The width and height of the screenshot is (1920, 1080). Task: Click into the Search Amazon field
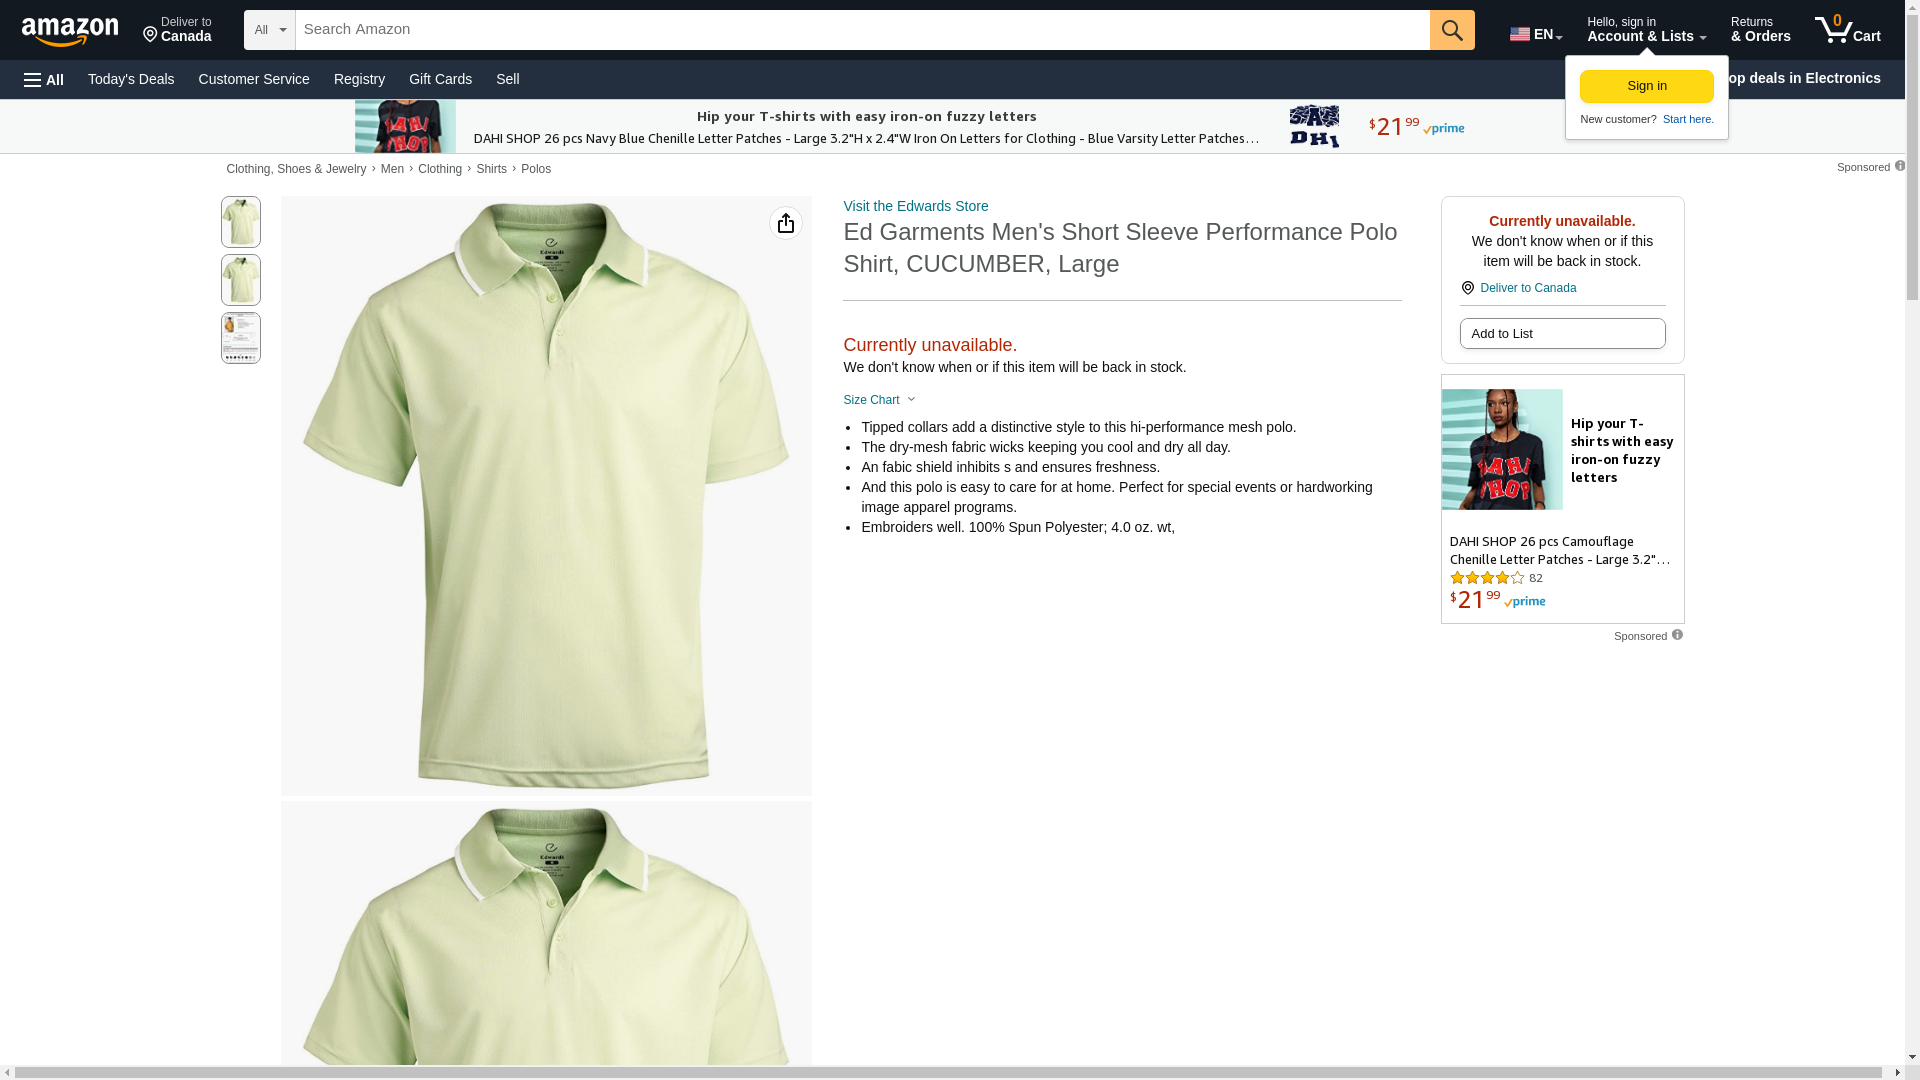[862, 30]
